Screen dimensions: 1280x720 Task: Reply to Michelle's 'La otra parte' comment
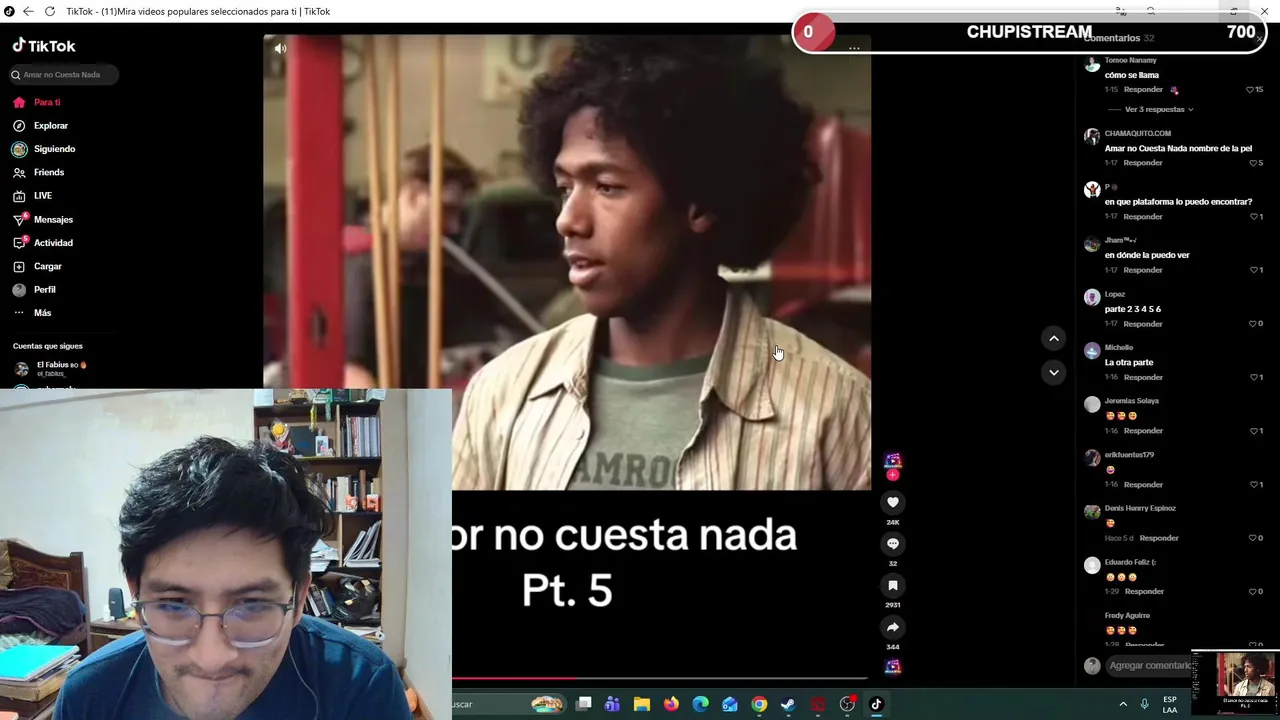coord(1143,377)
